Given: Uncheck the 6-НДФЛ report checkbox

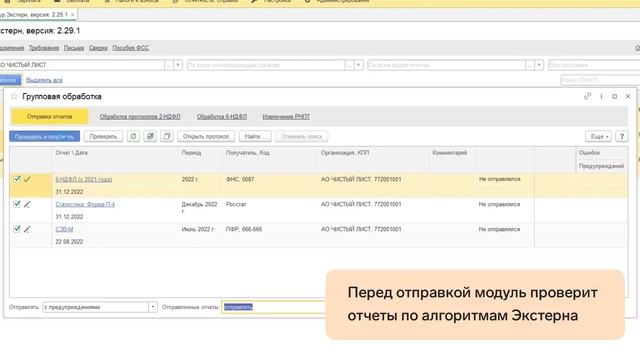Looking at the screenshot, I should tap(17, 179).
